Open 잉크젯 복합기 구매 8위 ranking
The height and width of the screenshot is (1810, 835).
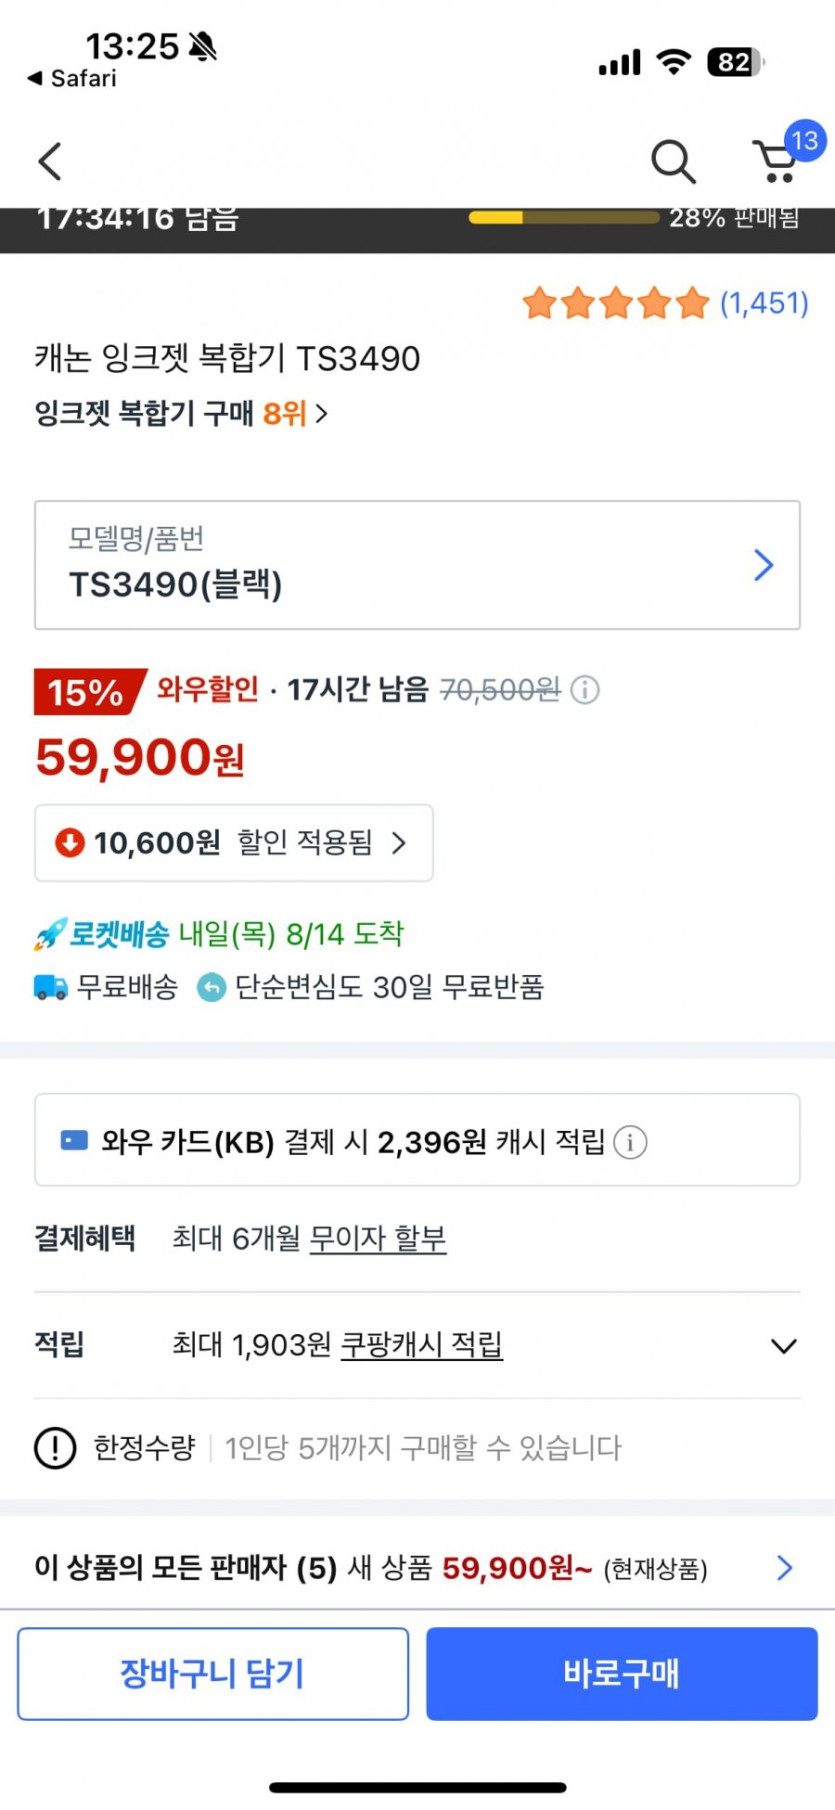(x=181, y=413)
